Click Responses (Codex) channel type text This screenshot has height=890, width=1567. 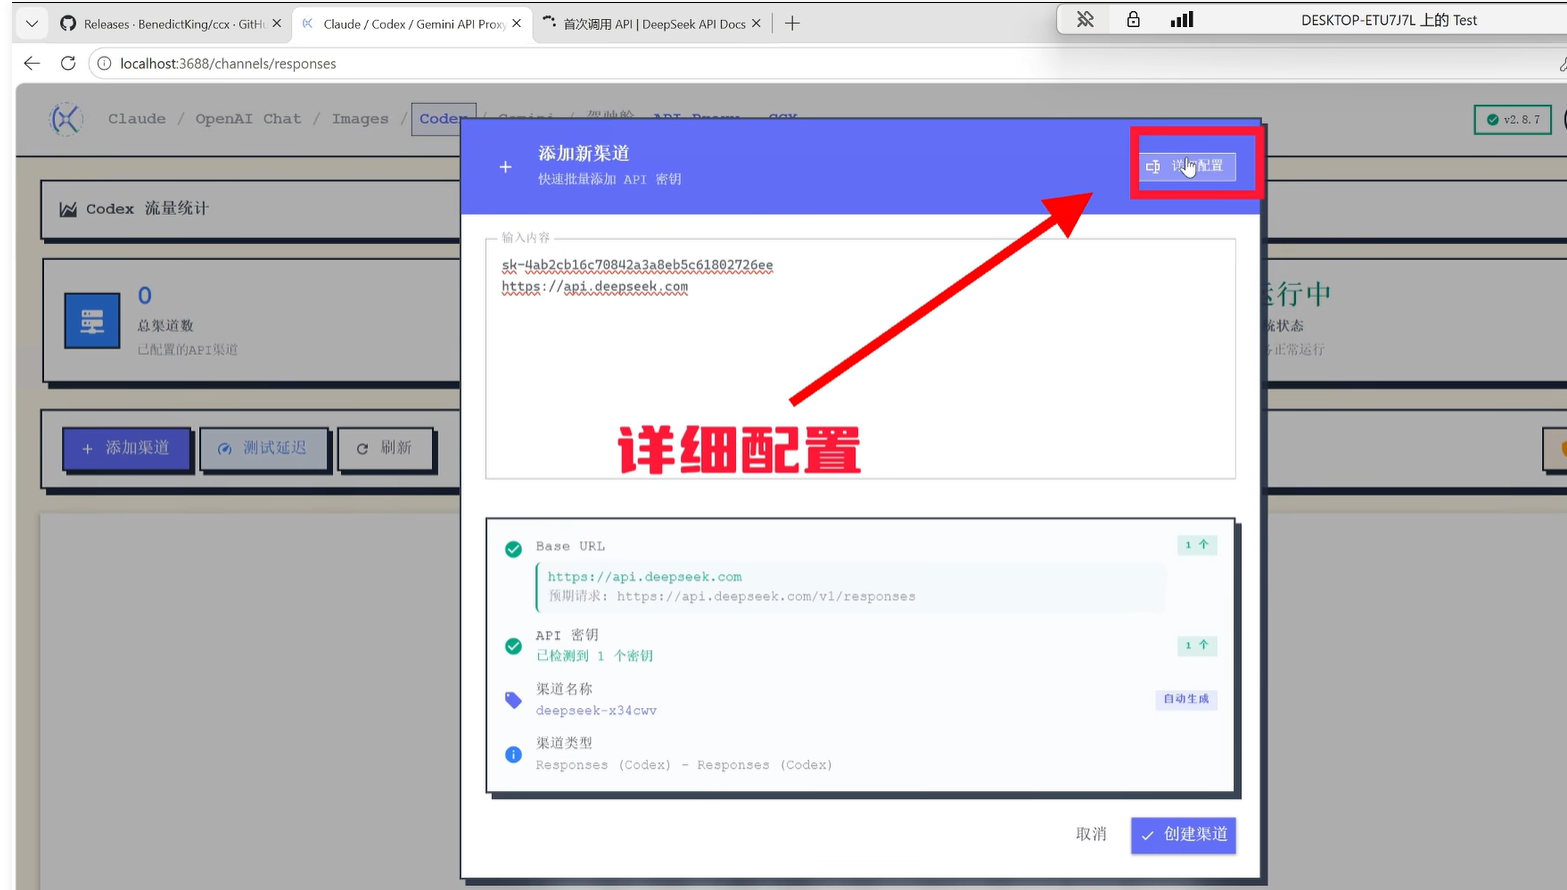click(683, 765)
